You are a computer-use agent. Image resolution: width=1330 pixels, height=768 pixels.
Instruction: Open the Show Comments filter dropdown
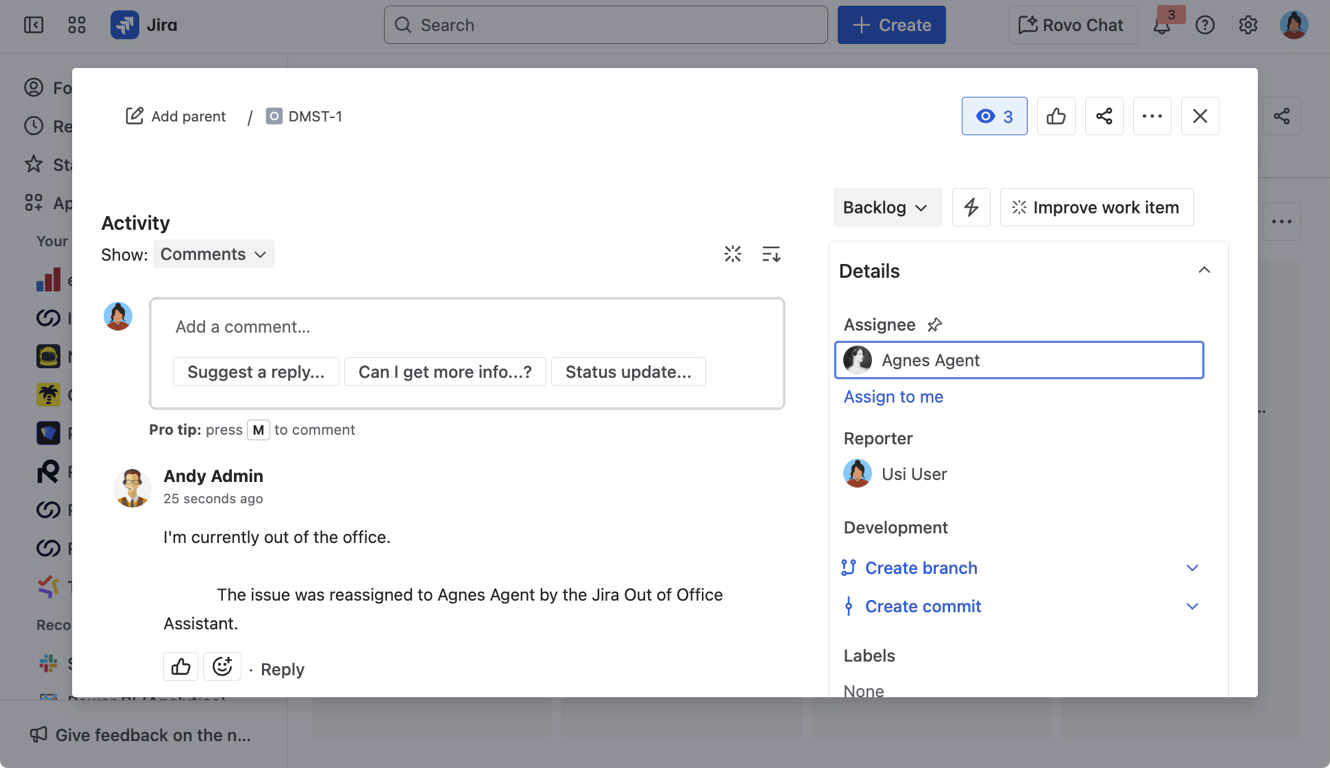pos(213,254)
